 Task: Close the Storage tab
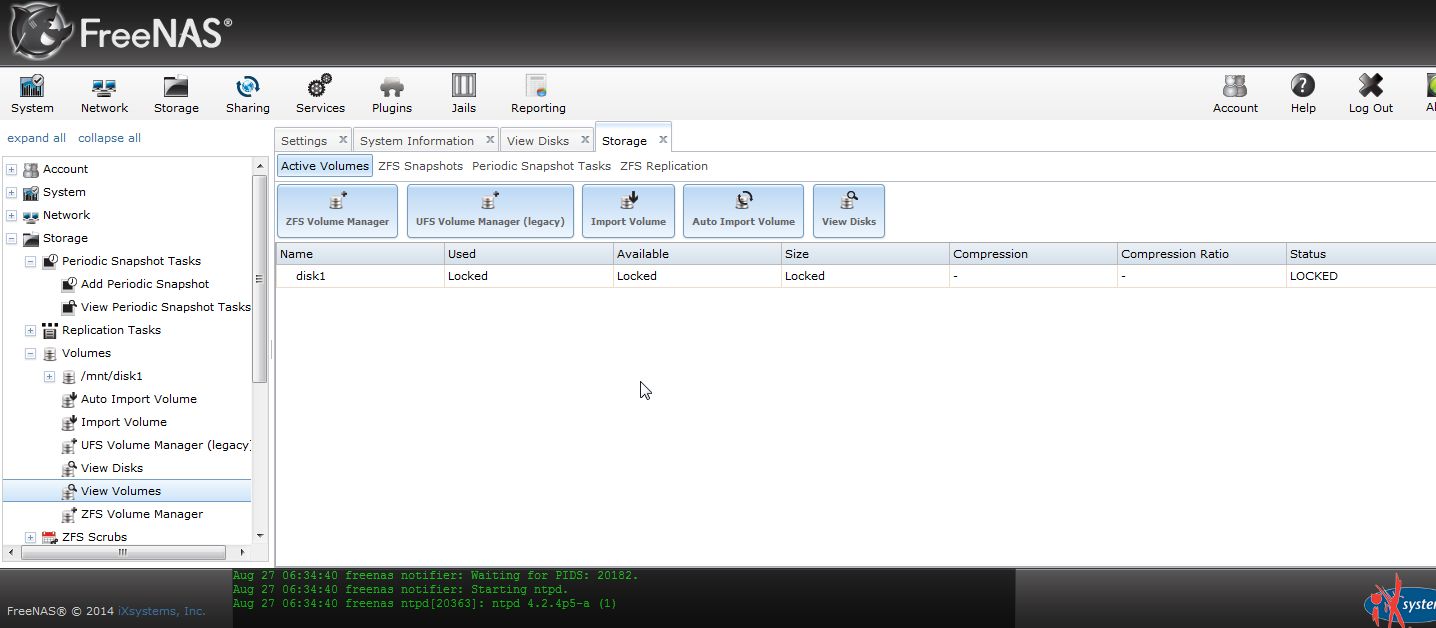point(663,140)
